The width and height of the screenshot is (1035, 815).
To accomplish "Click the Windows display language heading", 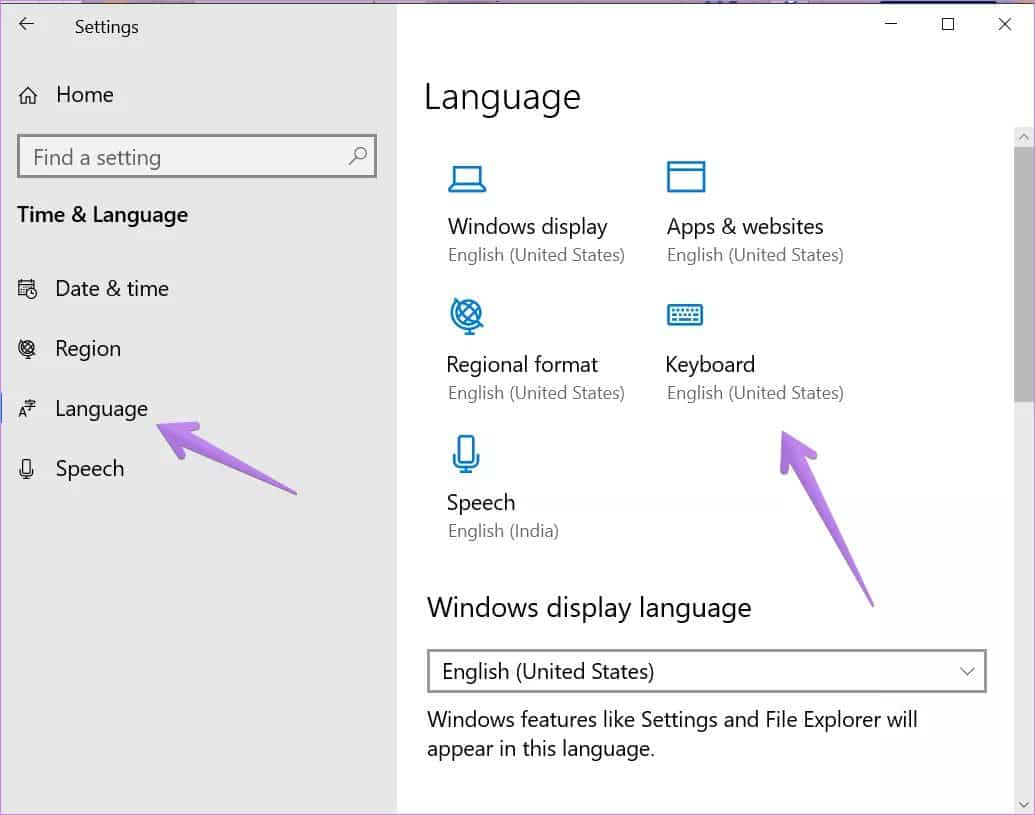I will tap(589, 608).
